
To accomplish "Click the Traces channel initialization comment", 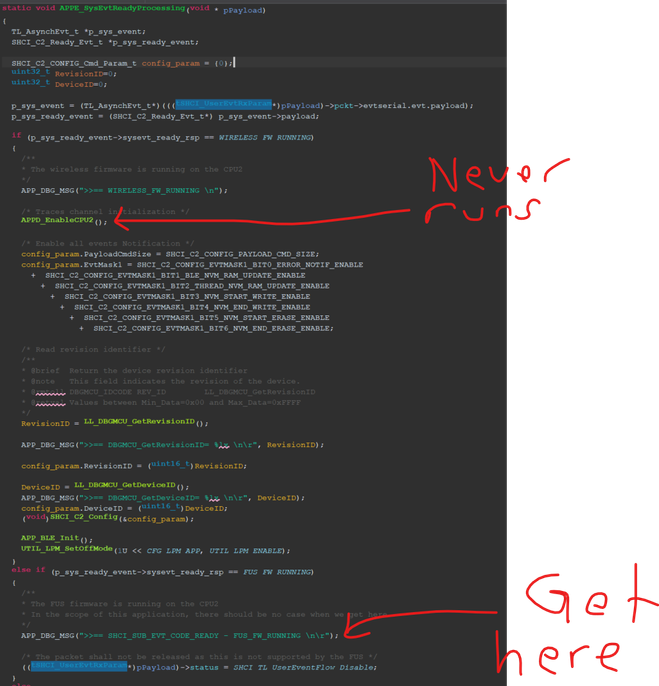I will (x=105, y=212).
